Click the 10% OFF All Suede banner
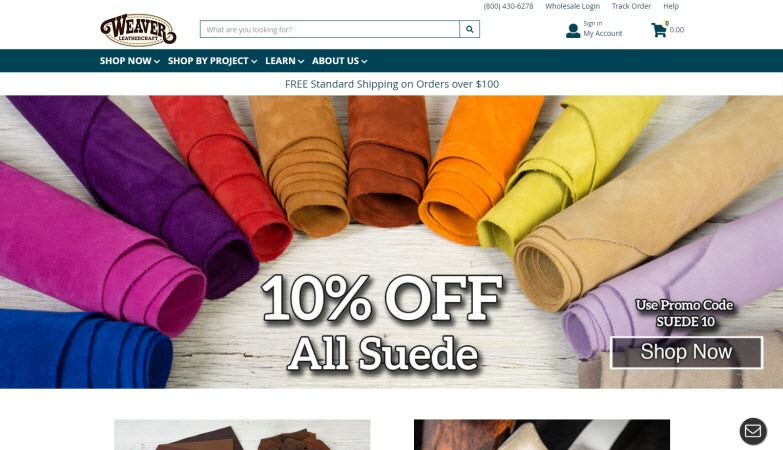This screenshot has width=783, height=450. 392,242
